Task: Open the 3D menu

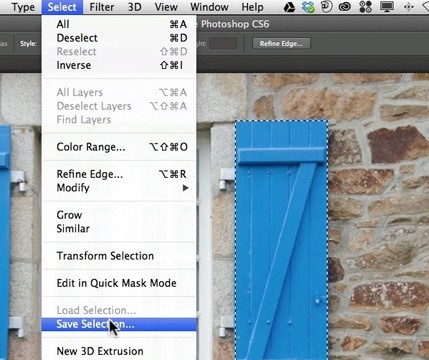Action: tap(135, 7)
